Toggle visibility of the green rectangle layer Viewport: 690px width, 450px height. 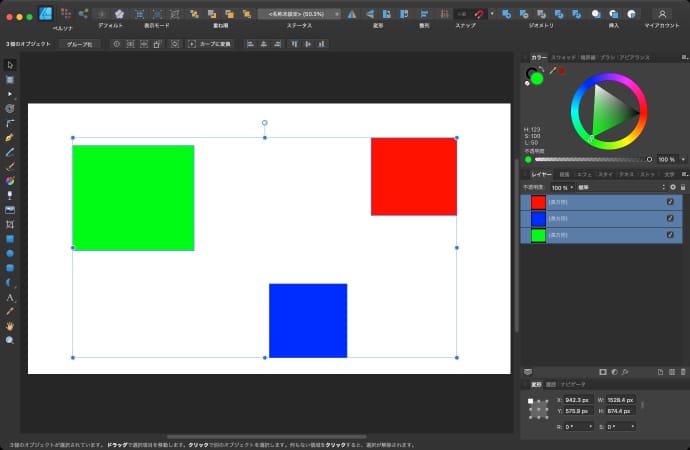click(670, 235)
